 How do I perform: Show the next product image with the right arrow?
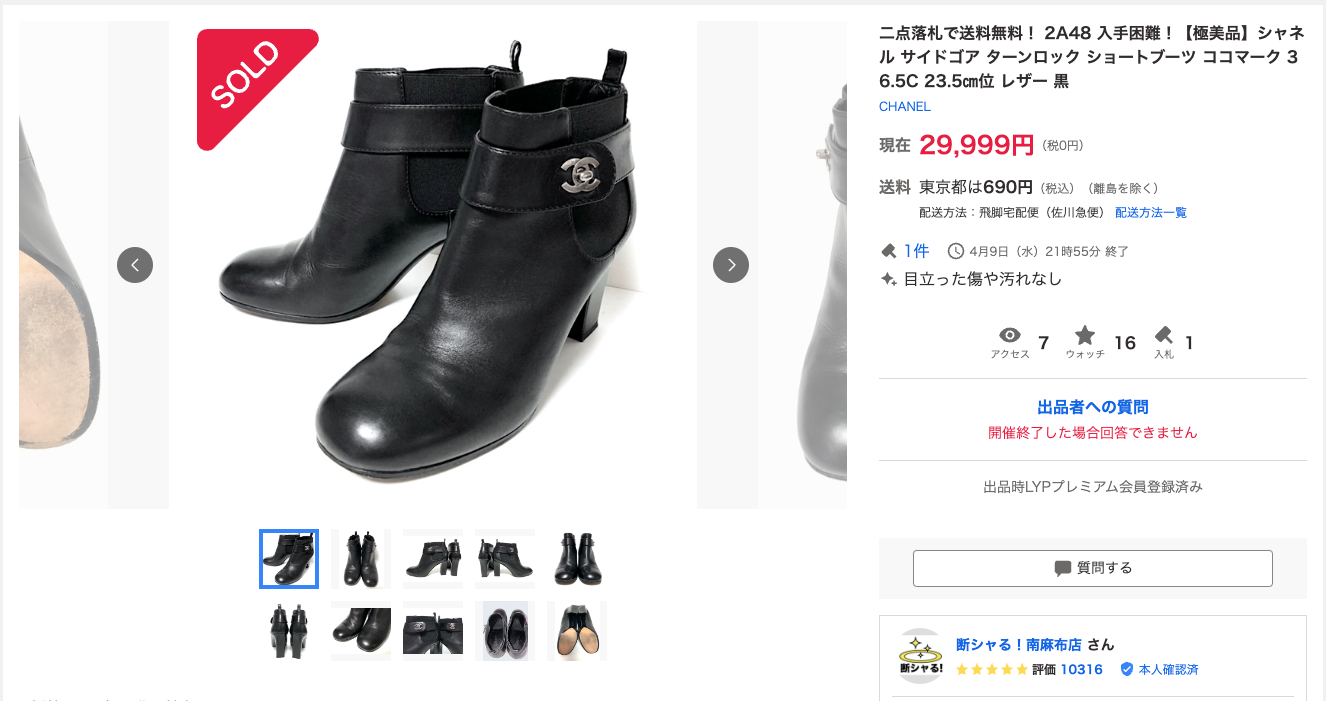point(731,265)
